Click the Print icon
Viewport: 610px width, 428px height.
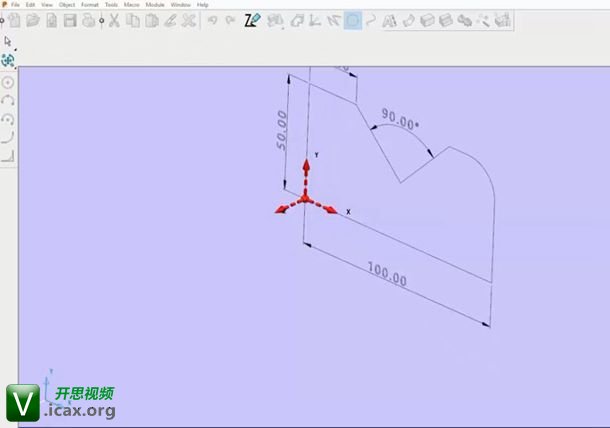pyautogui.click(x=89, y=20)
